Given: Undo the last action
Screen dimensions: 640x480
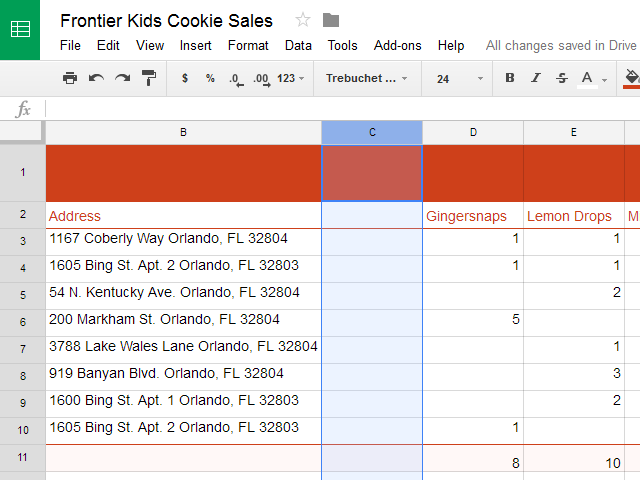Looking at the screenshot, I should click(96, 78).
